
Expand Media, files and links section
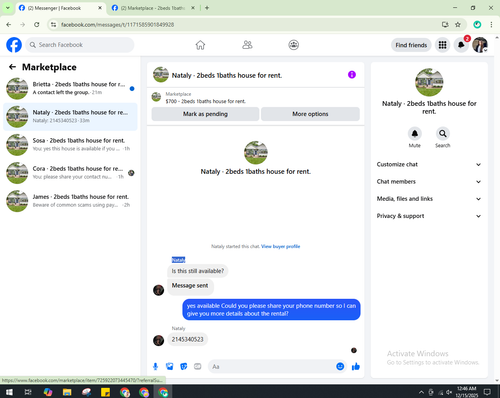click(x=429, y=199)
